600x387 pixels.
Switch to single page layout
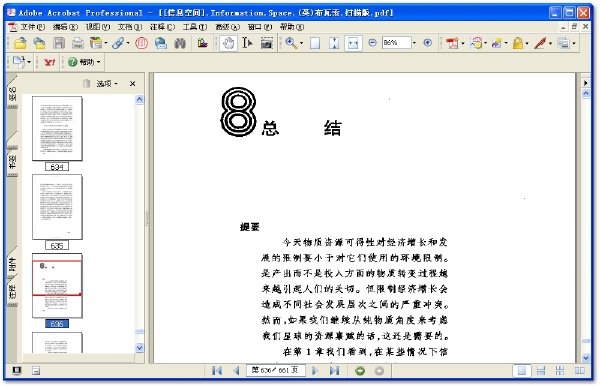pyautogui.click(x=522, y=371)
